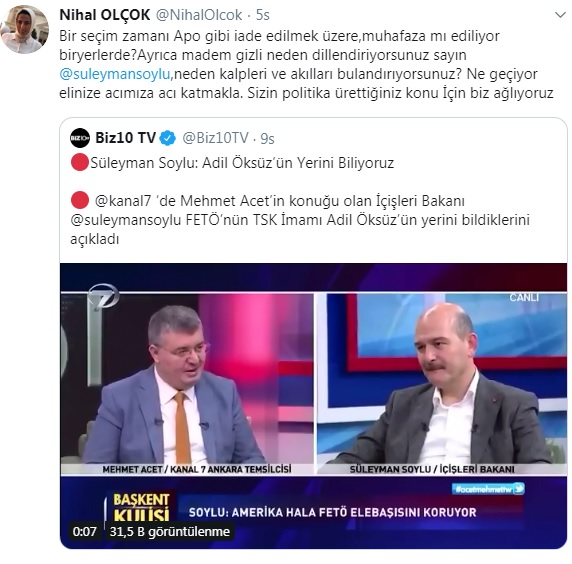Open the @suleymansoylu mention link
572x564 pixels.
[115, 74]
